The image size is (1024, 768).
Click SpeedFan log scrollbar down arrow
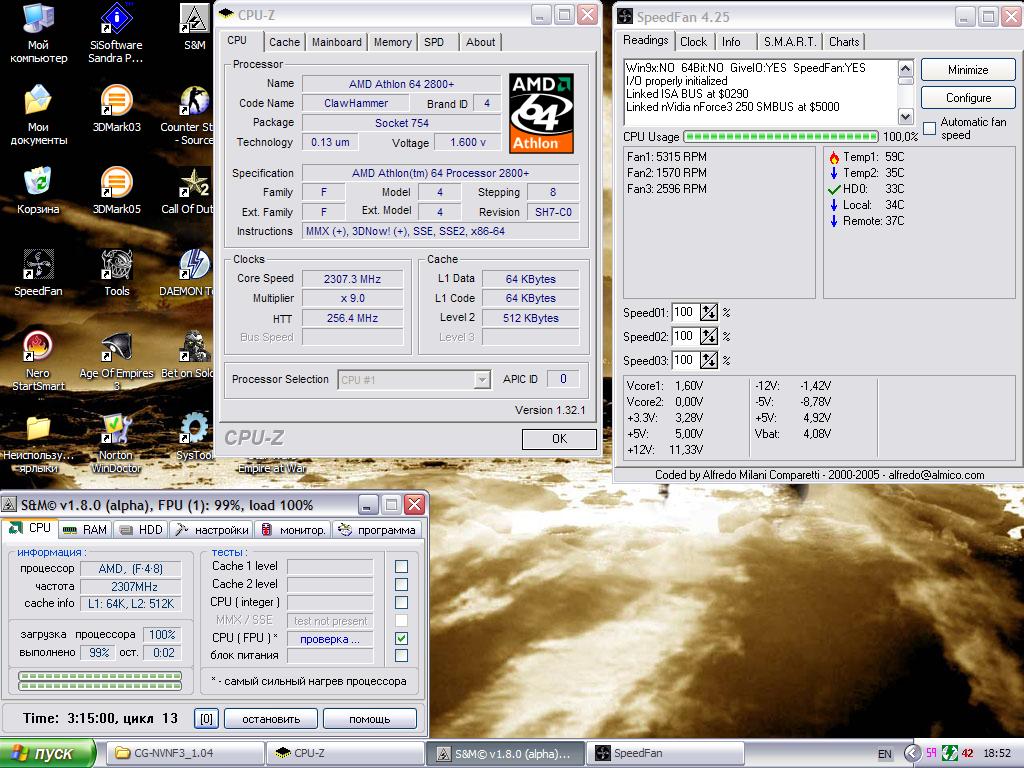(x=905, y=117)
